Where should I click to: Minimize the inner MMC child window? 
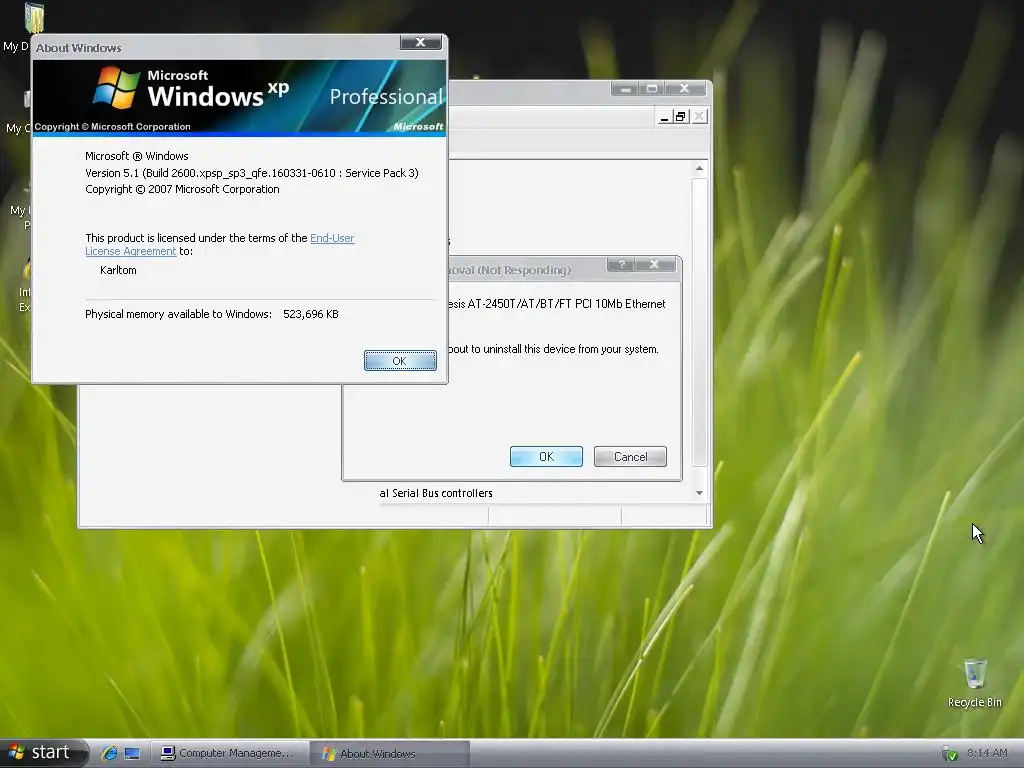(x=664, y=116)
